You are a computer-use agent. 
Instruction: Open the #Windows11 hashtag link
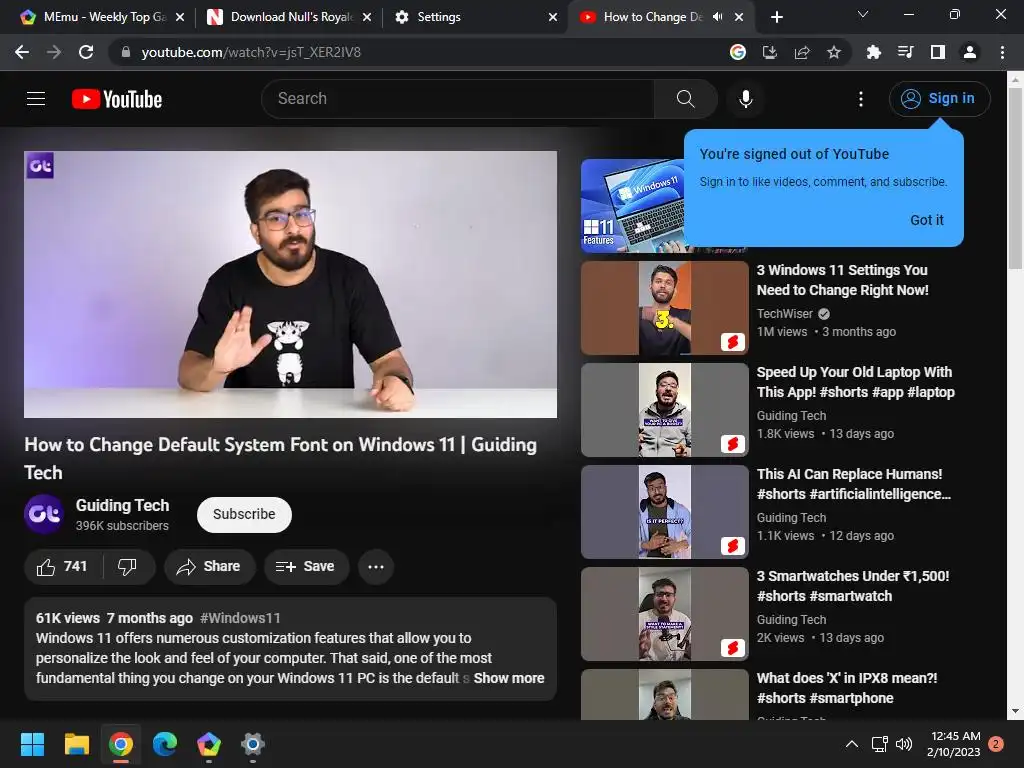pos(240,618)
